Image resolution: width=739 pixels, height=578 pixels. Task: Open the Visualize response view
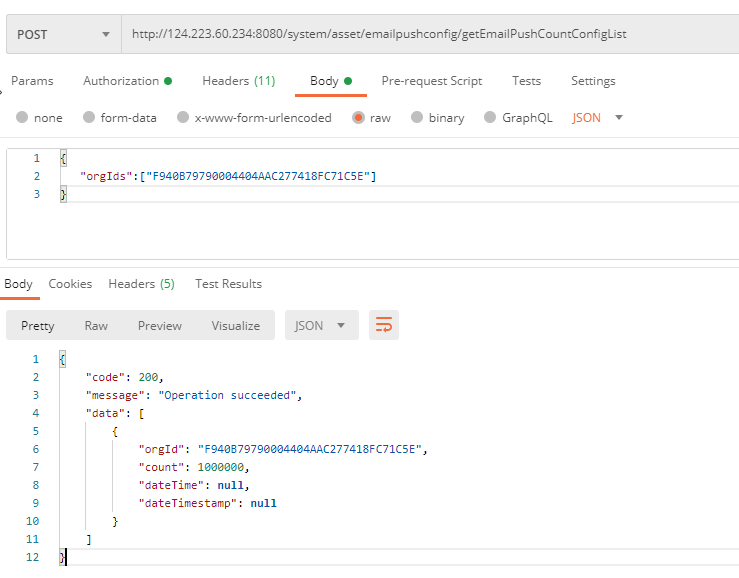point(235,325)
